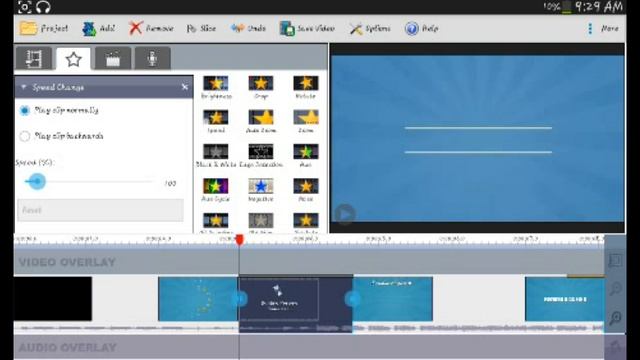Image resolution: width=640 pixels, height=360 pixels.
Task: Switch to the clapboard transitions tab
Action: click(113, 59)
